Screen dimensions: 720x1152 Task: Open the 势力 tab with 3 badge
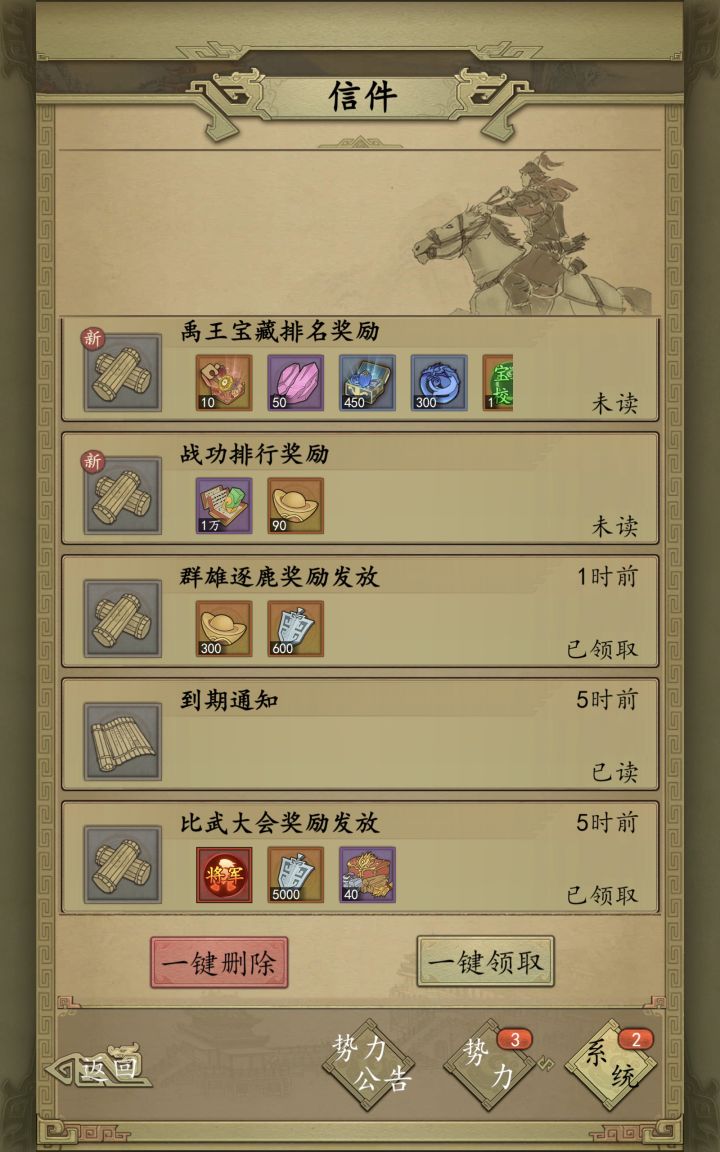tap(490, 1064)
